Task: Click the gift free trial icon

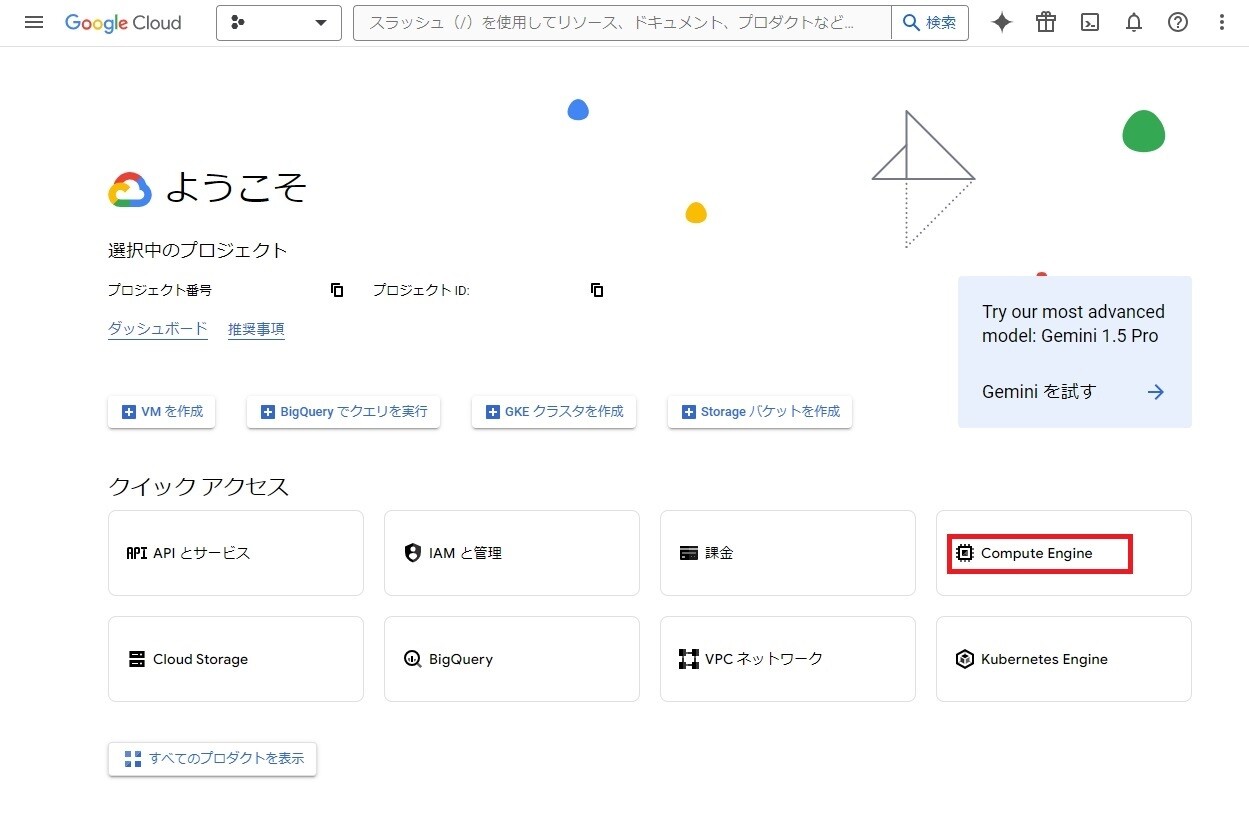Action: click(1046, 22)
